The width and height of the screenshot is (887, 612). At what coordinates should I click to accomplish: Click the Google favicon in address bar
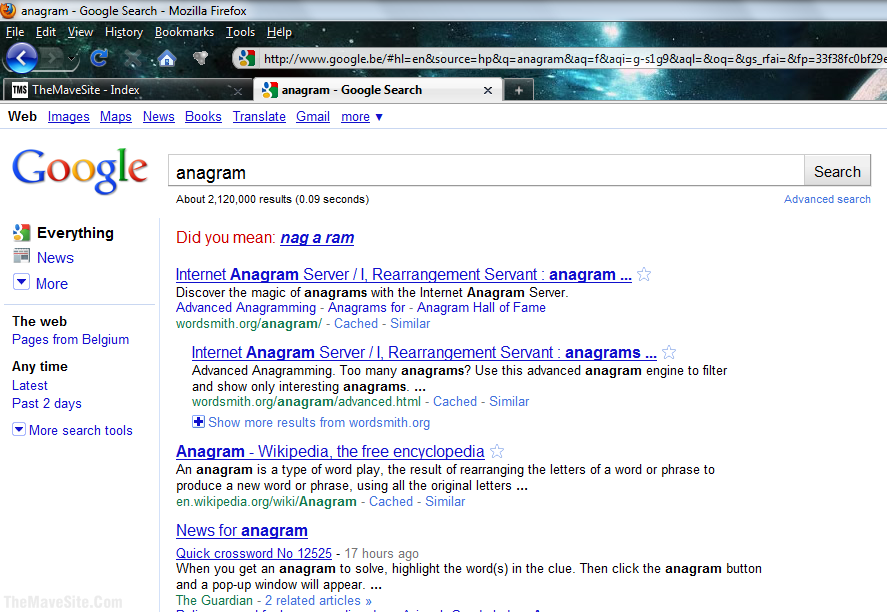(247, 58)
